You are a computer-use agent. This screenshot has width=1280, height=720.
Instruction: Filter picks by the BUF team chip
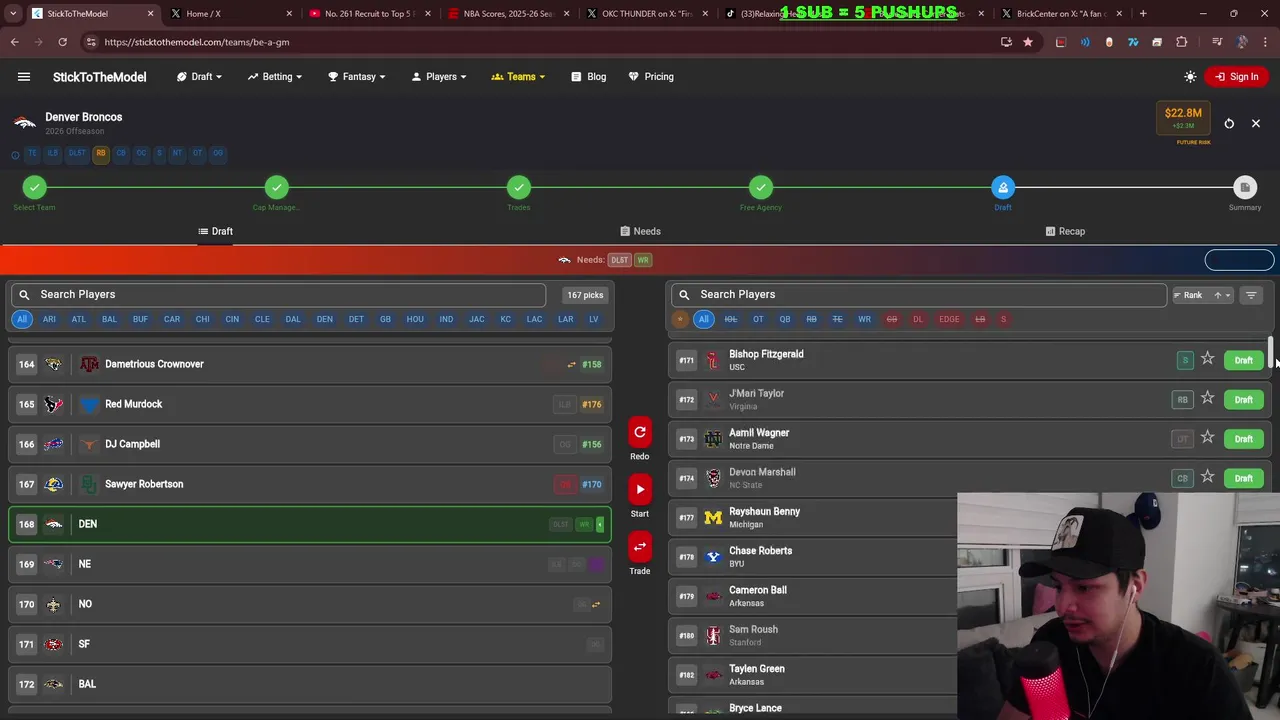tap(140, 319)
